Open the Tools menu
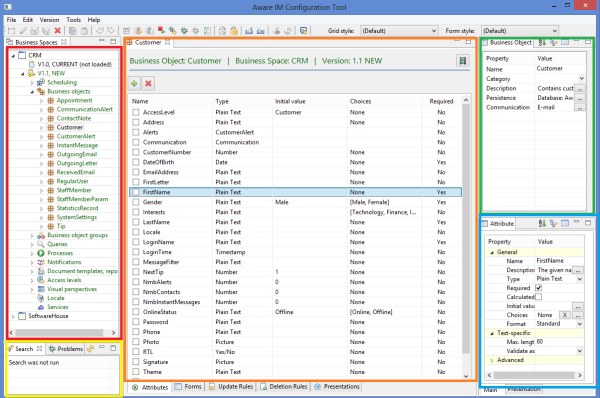 (x=73, y=20)
